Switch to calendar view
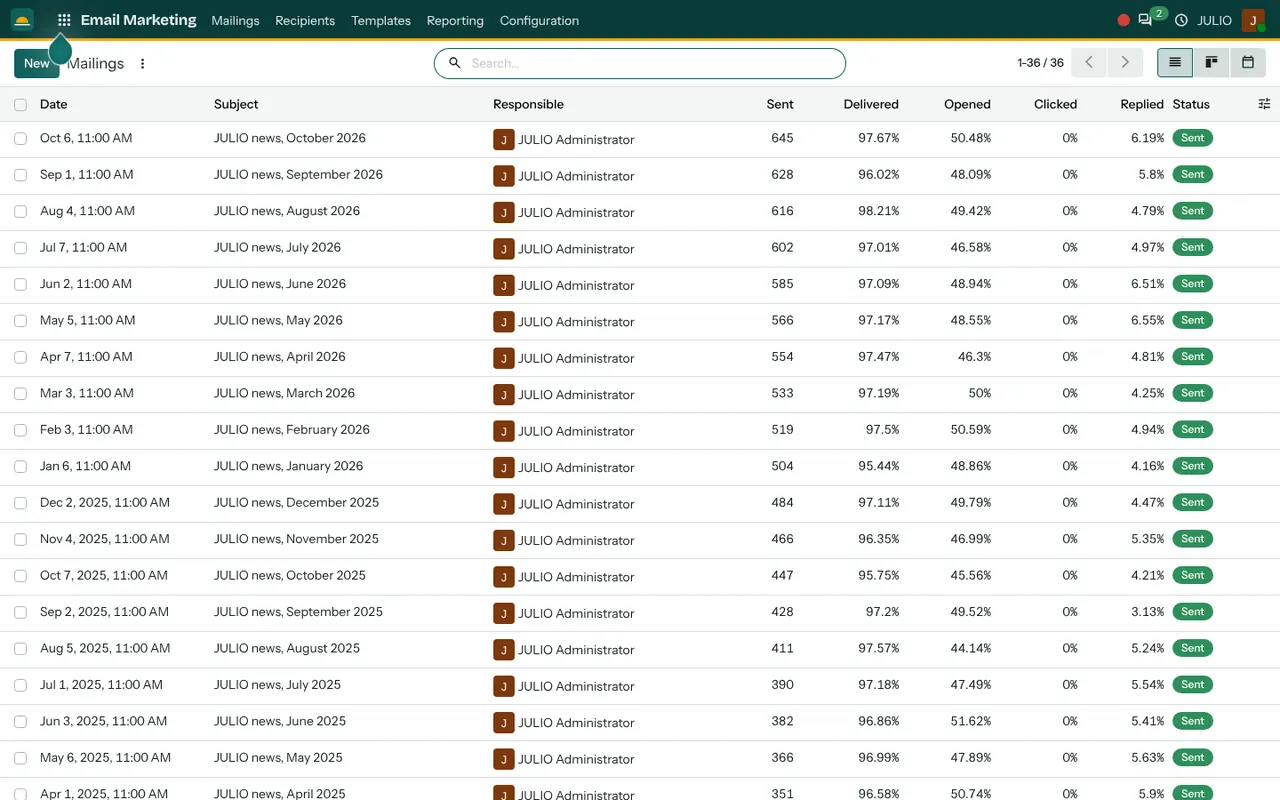Image resolution: width=1280 pixels, height=800 pixels. point(1248,63)
